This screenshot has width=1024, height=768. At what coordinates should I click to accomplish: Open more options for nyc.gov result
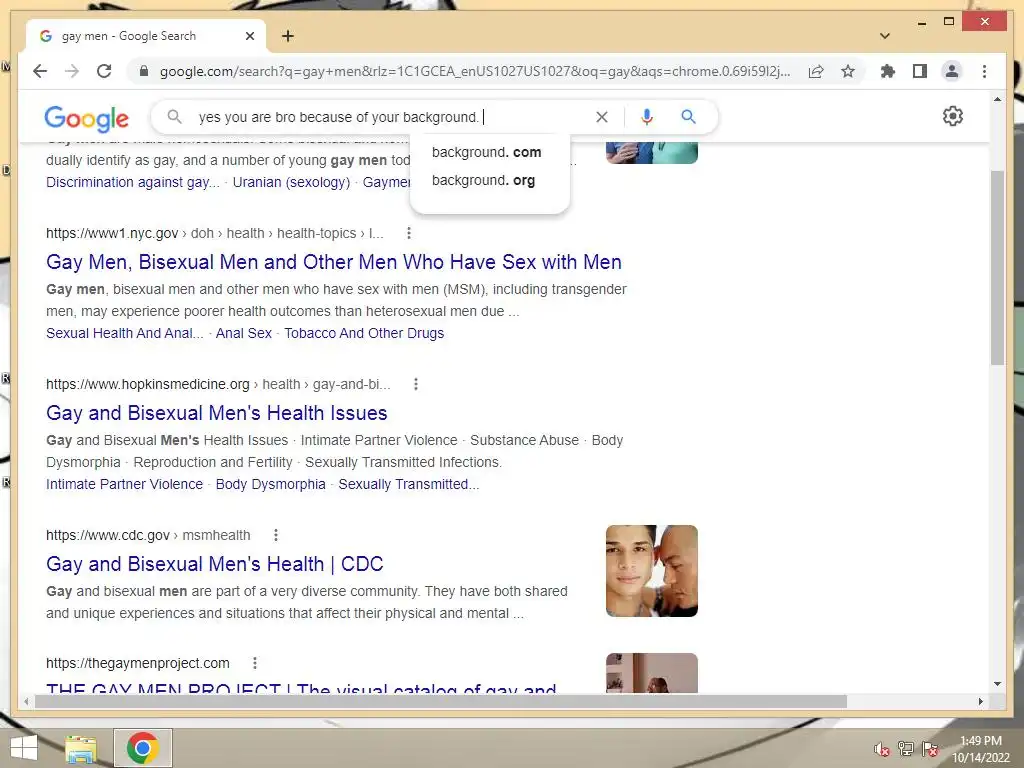click(409, 233)
